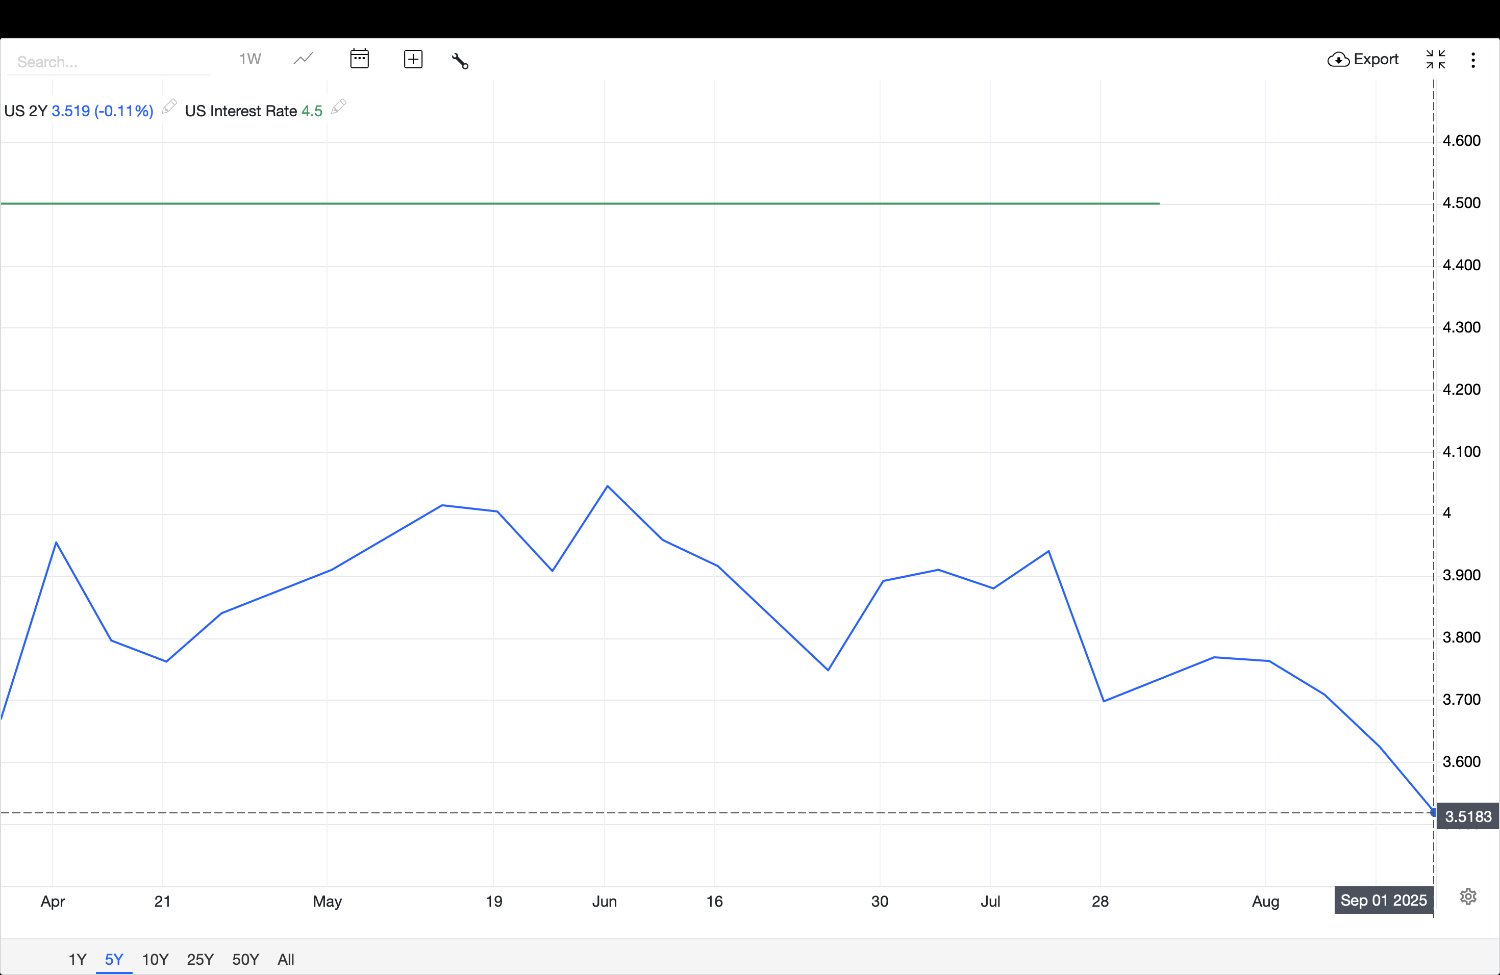The height and width of the screenshot is (975, 1500).
Task: Click the plus icon to add indicator
Action: click(413, 59)
